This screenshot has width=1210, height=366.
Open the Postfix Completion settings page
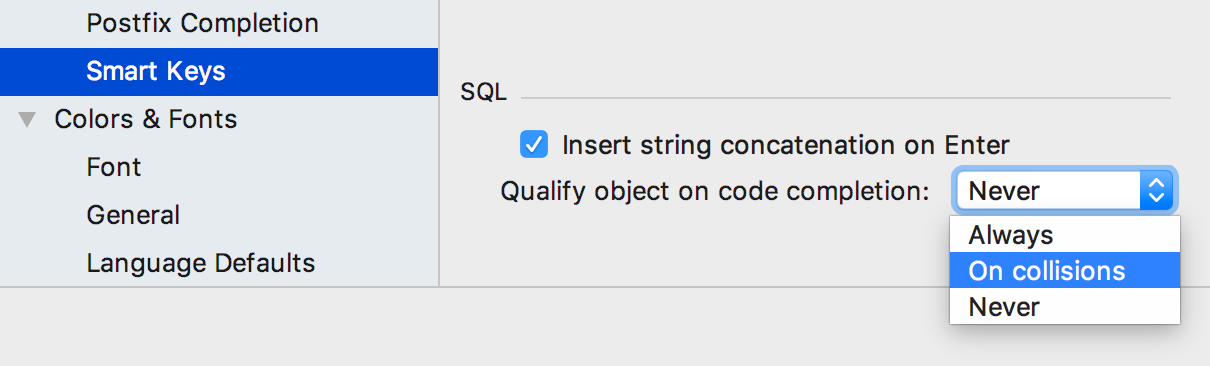point(203,22)
